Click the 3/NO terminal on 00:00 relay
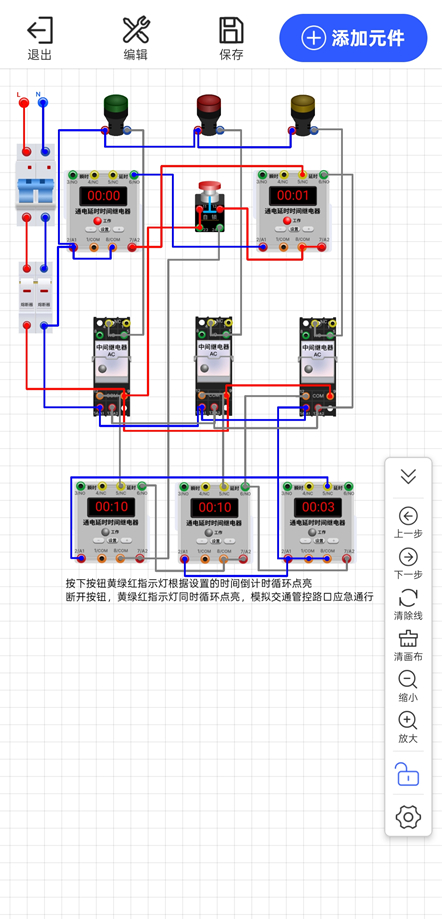The width and height of the screenshot is (445, 919). click(x=72, y=174)
